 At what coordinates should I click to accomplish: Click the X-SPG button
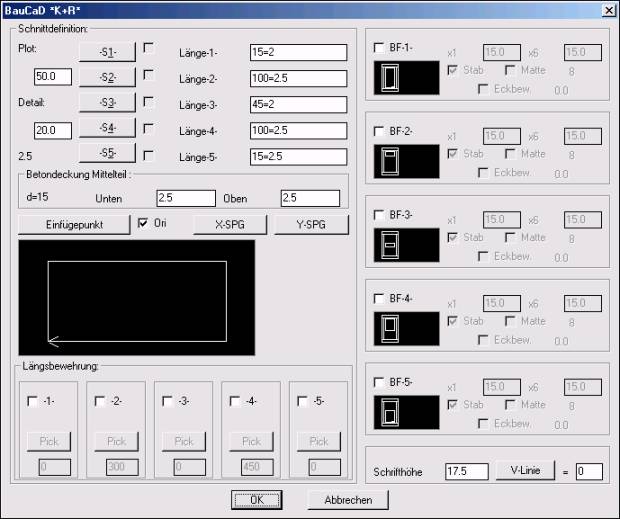[230, 225]
